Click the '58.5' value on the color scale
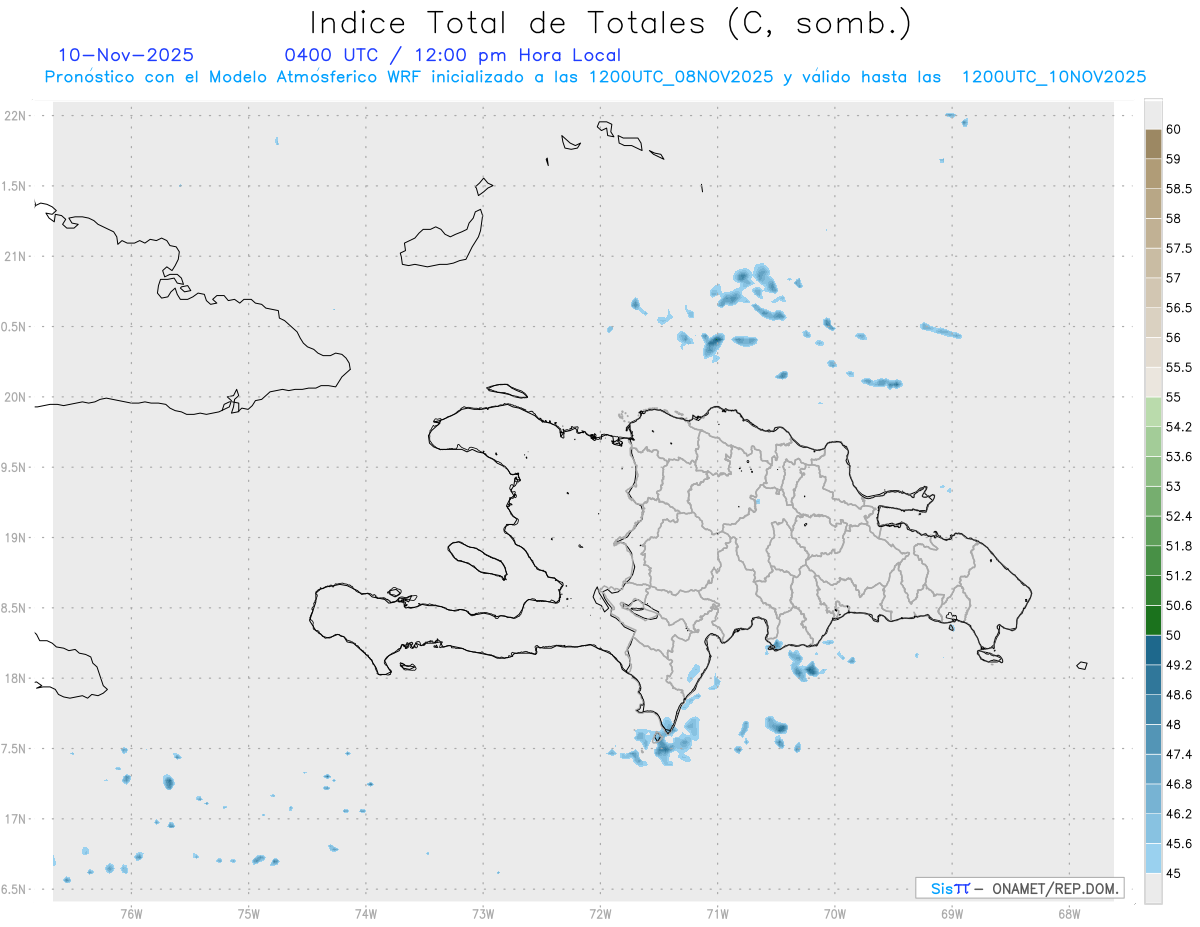 click(1179, 189)
